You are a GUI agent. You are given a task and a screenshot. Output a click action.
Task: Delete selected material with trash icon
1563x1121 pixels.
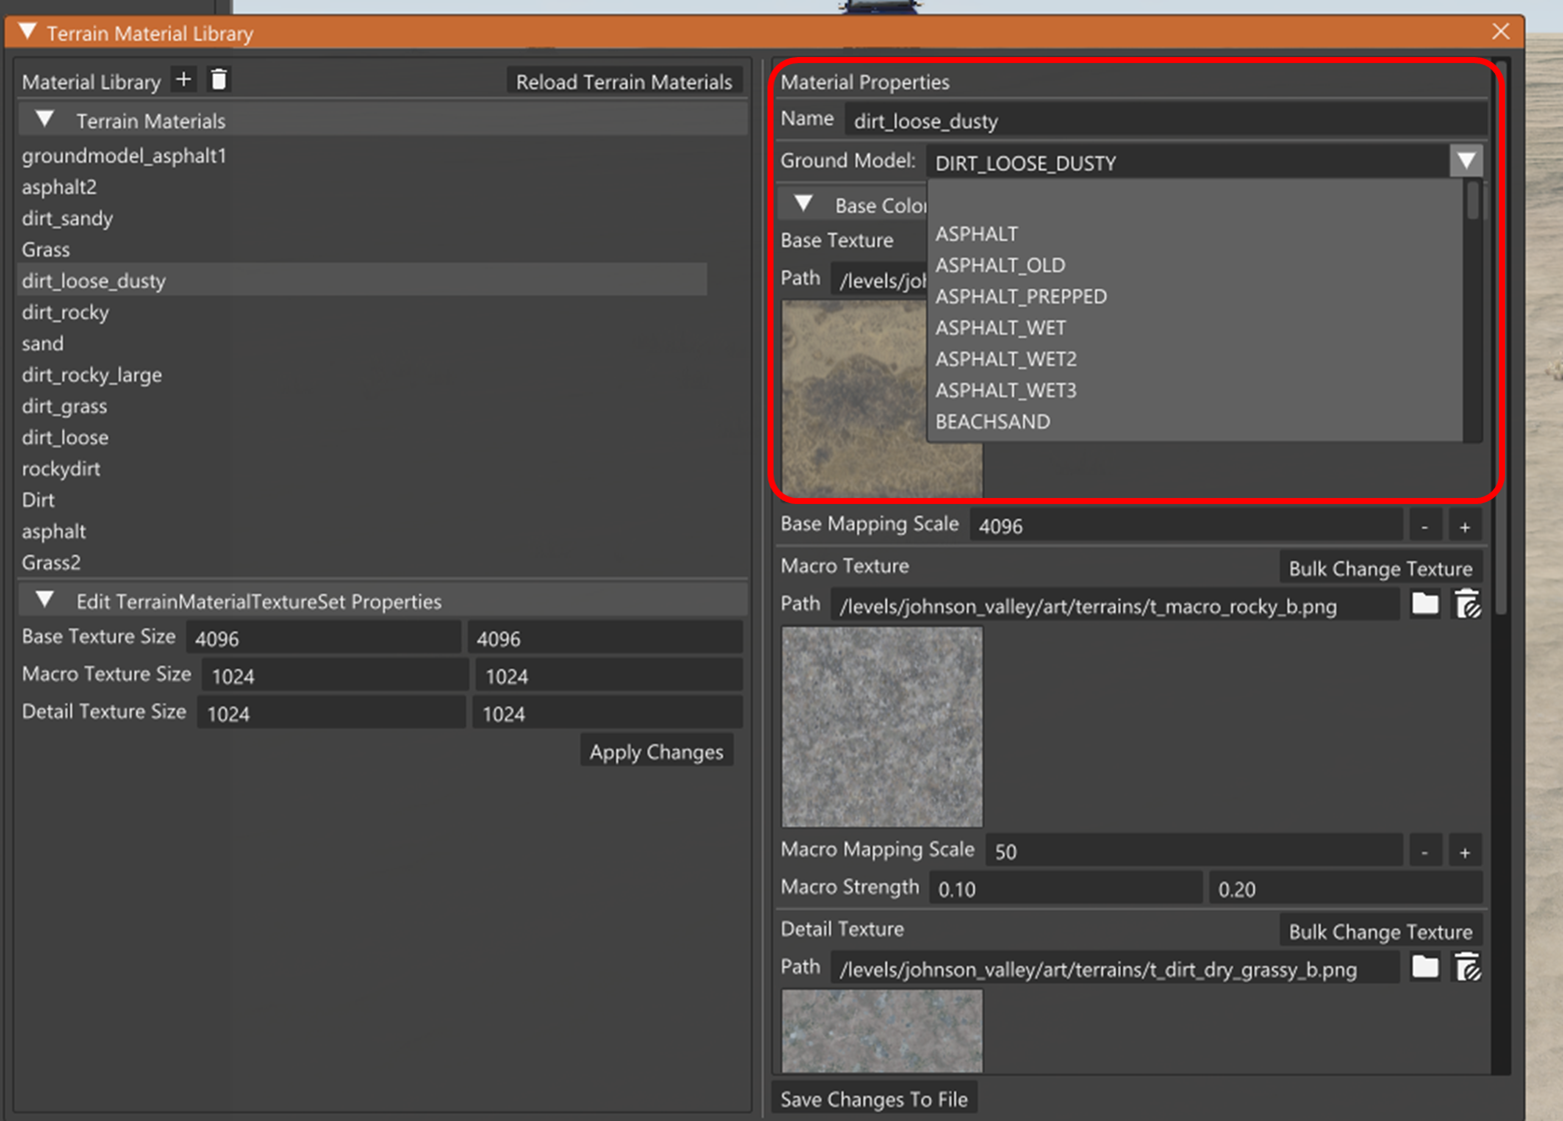(219, 80)
